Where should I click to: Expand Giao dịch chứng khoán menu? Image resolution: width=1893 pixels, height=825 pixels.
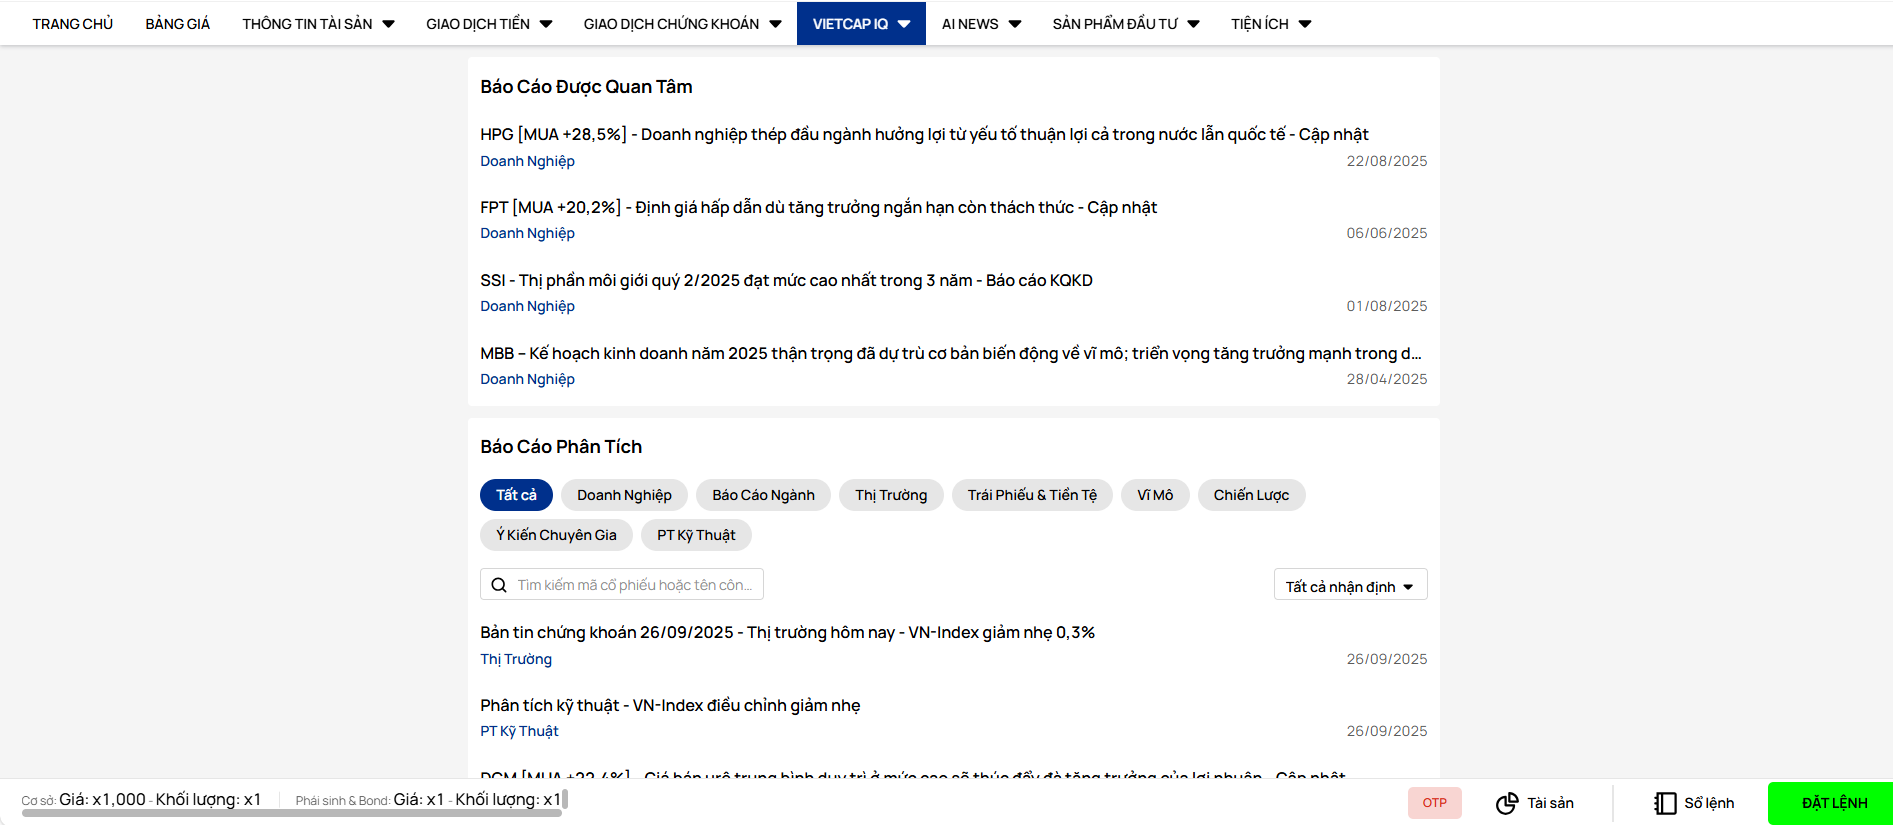pos(682,24)
